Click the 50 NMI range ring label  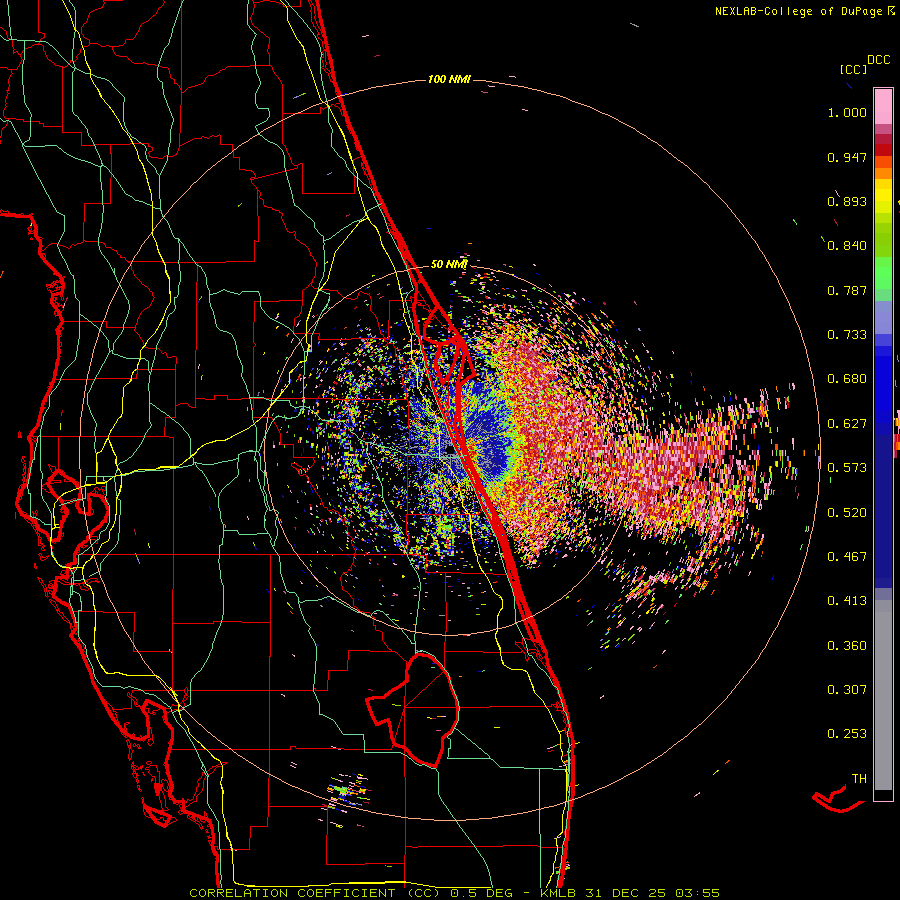click(x=449, y=264)
